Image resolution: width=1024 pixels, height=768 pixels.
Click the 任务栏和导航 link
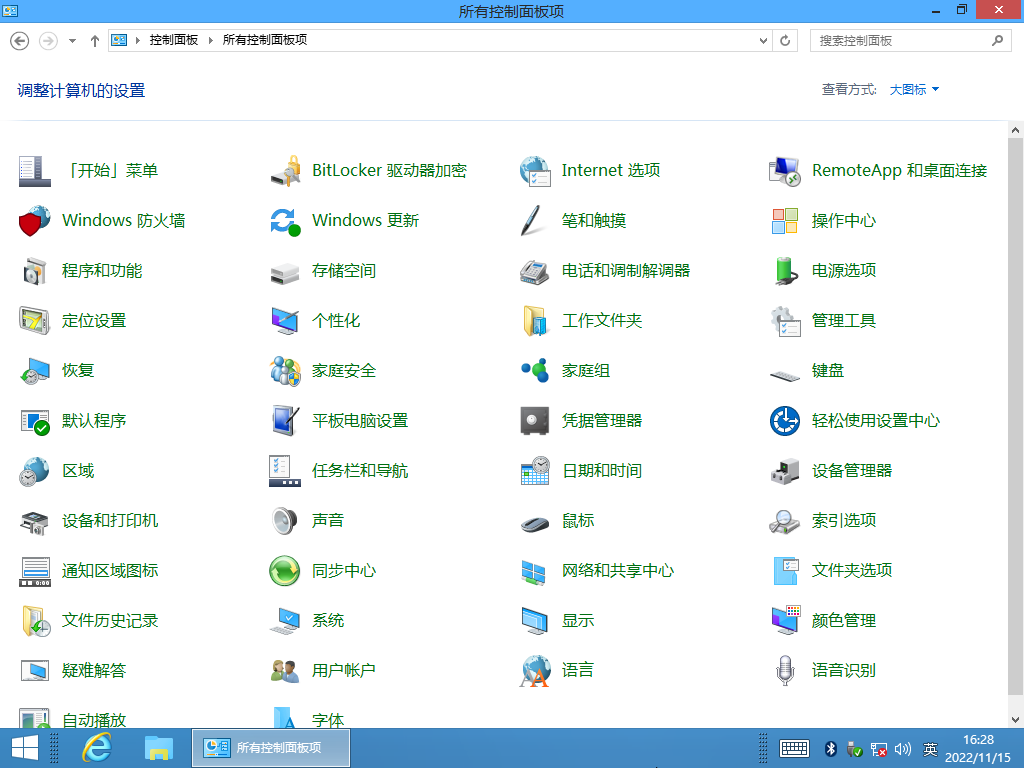pos(360,471)
